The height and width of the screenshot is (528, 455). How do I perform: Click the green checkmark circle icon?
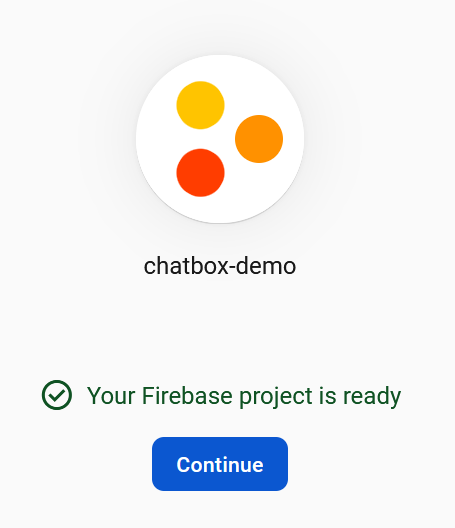(x=57, y=395)
